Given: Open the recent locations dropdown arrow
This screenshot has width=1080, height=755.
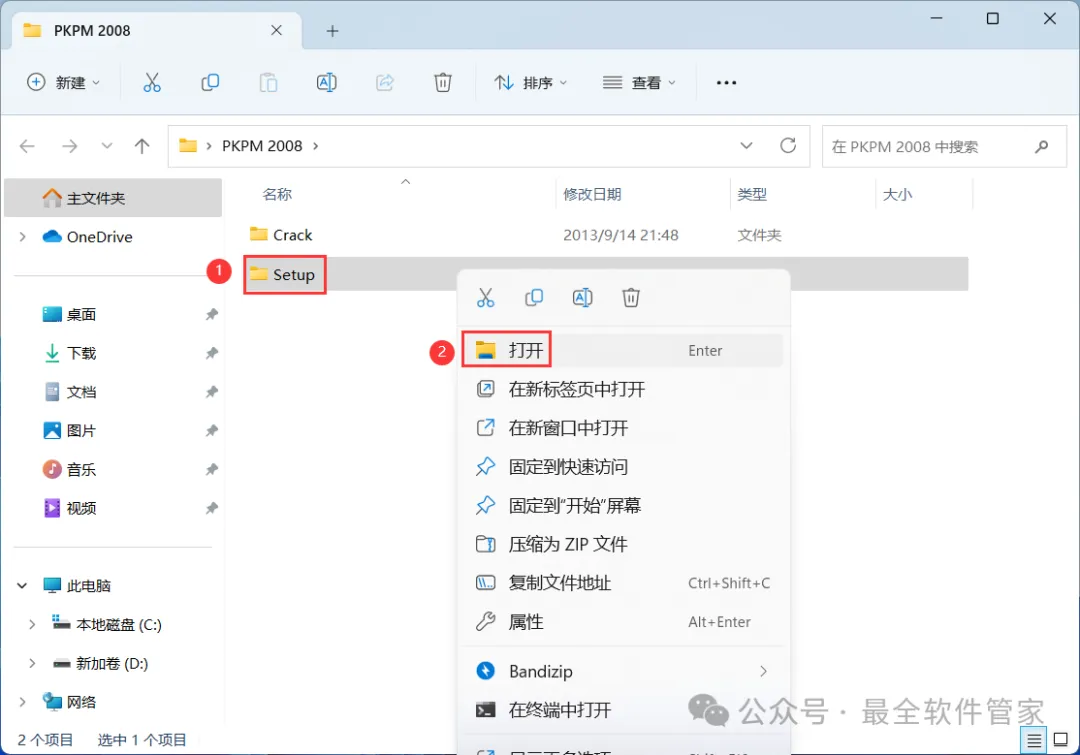Looking at the screenshot, I should (x=107, y=146).
